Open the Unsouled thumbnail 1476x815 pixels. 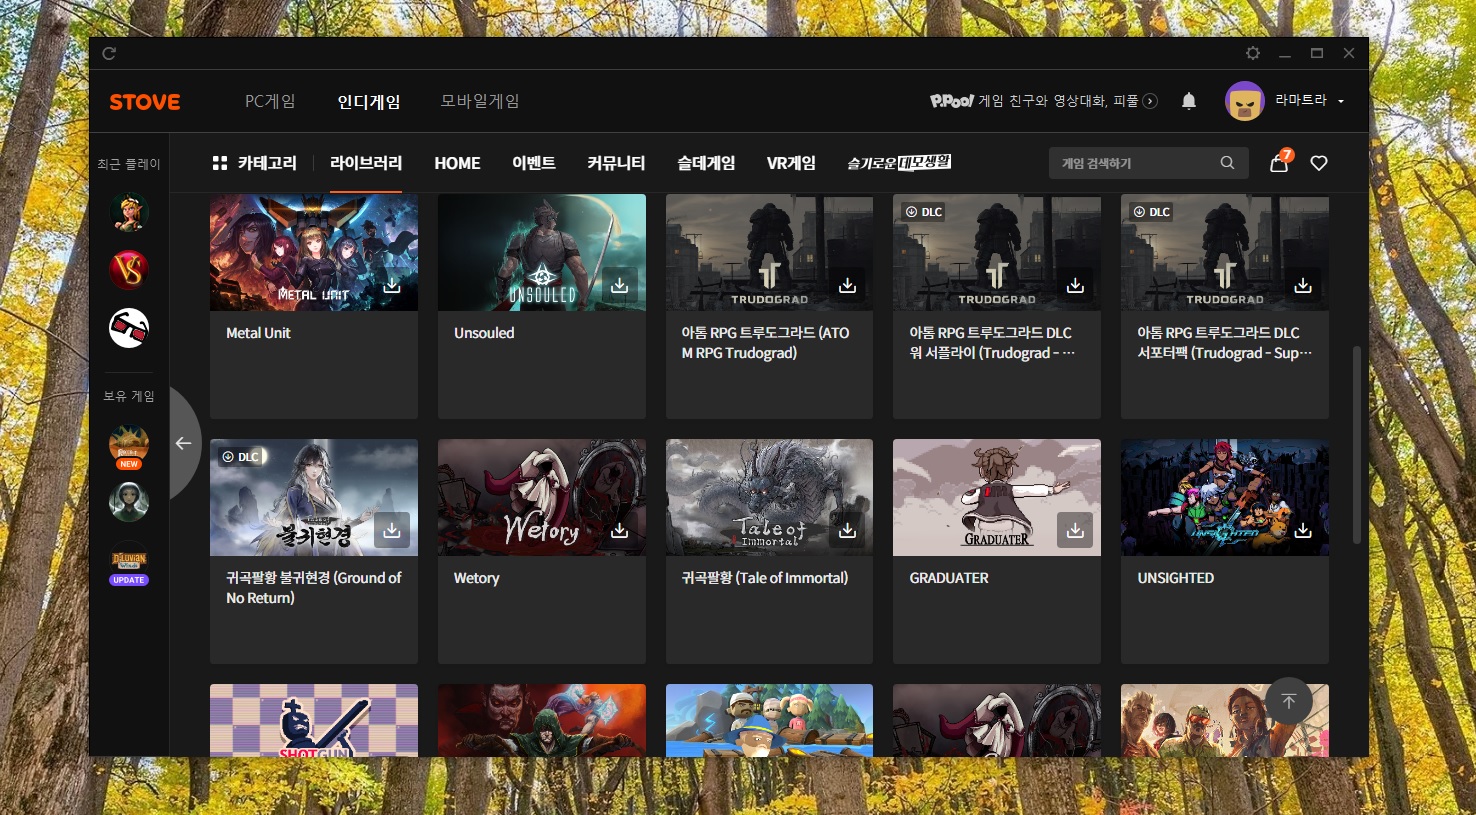pyautogui.click(x=542, y=252)
